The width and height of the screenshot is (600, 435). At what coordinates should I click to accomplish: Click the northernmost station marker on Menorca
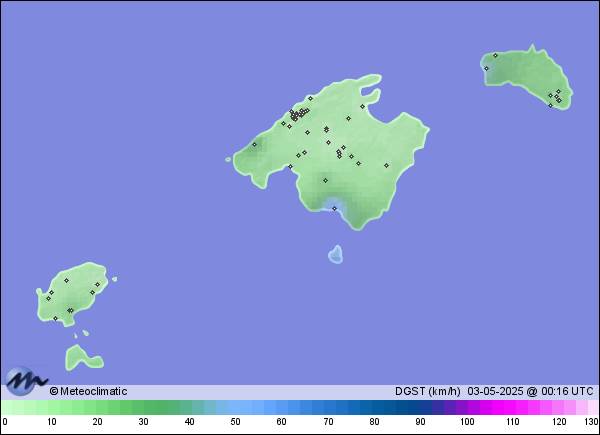pyautogui.click(x=495, y=55)
